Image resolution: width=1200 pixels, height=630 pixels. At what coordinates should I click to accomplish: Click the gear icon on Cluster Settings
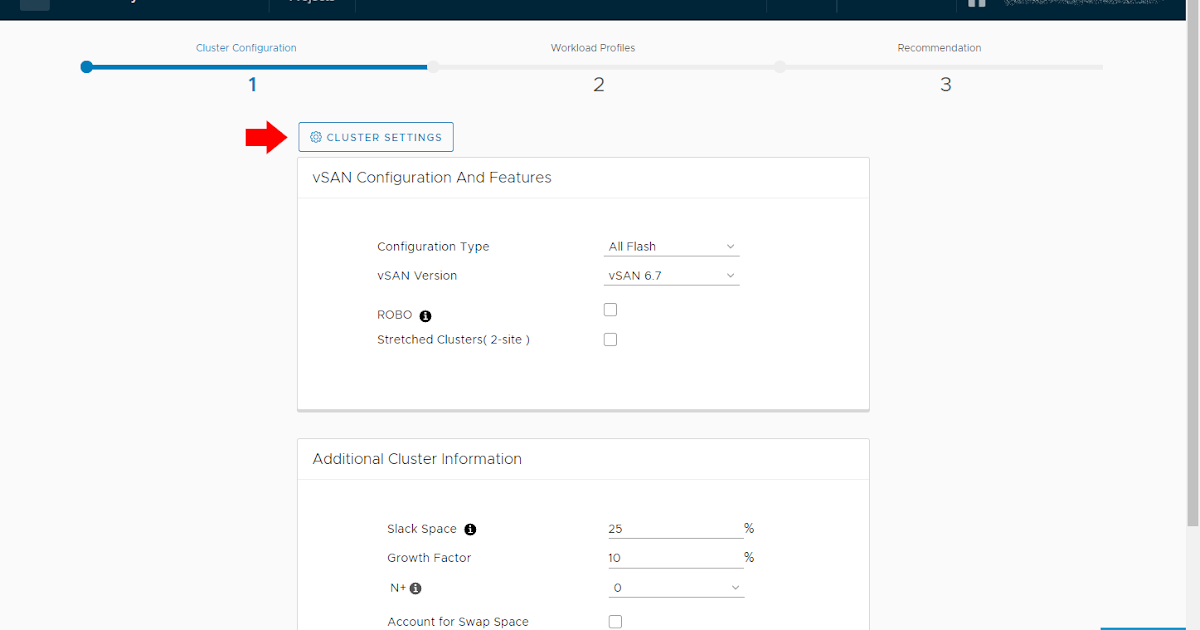coord(315,137)
